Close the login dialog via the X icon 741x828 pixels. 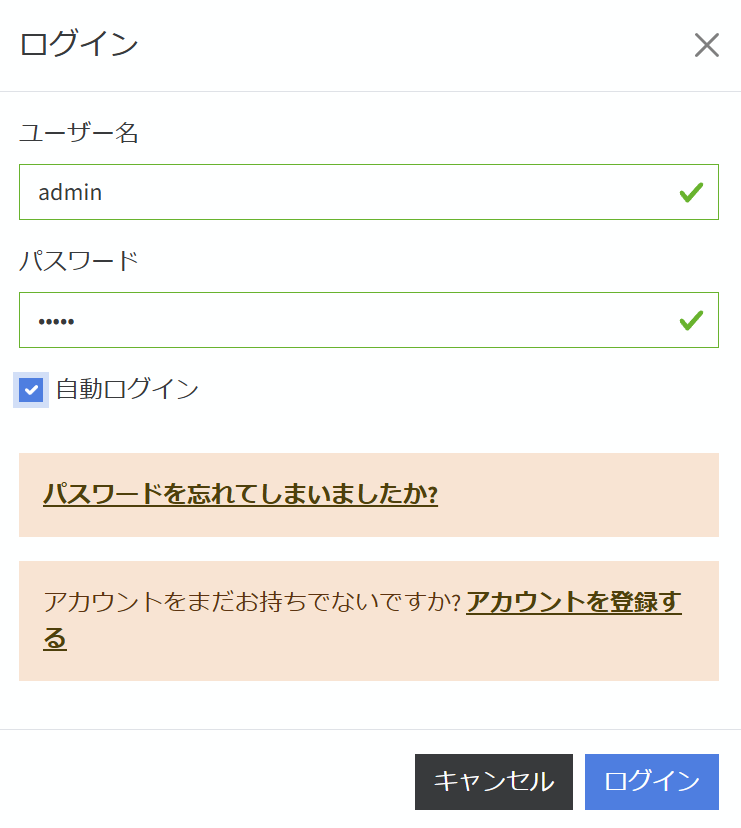tap(707, 45)
